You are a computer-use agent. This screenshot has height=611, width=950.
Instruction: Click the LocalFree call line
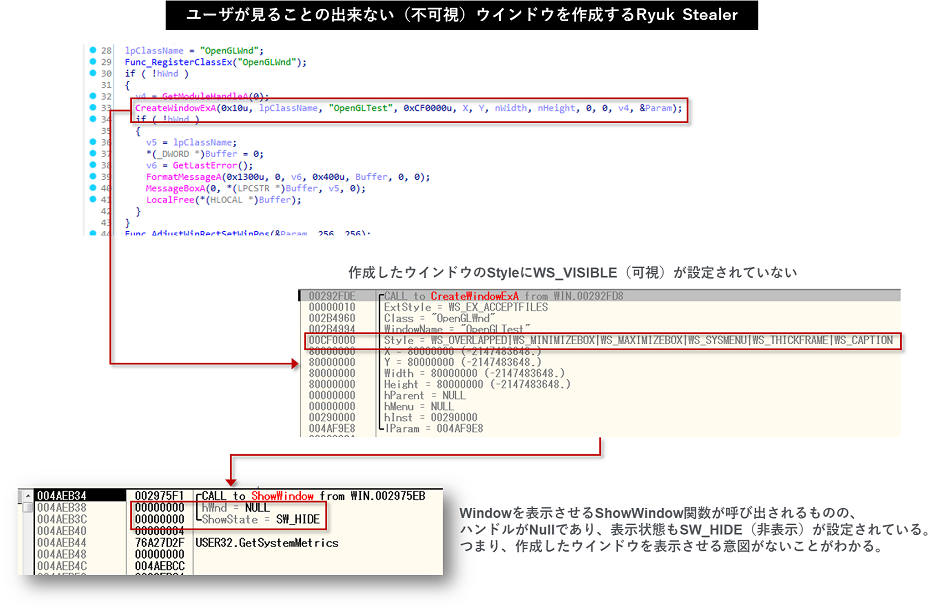coord(223,200)
